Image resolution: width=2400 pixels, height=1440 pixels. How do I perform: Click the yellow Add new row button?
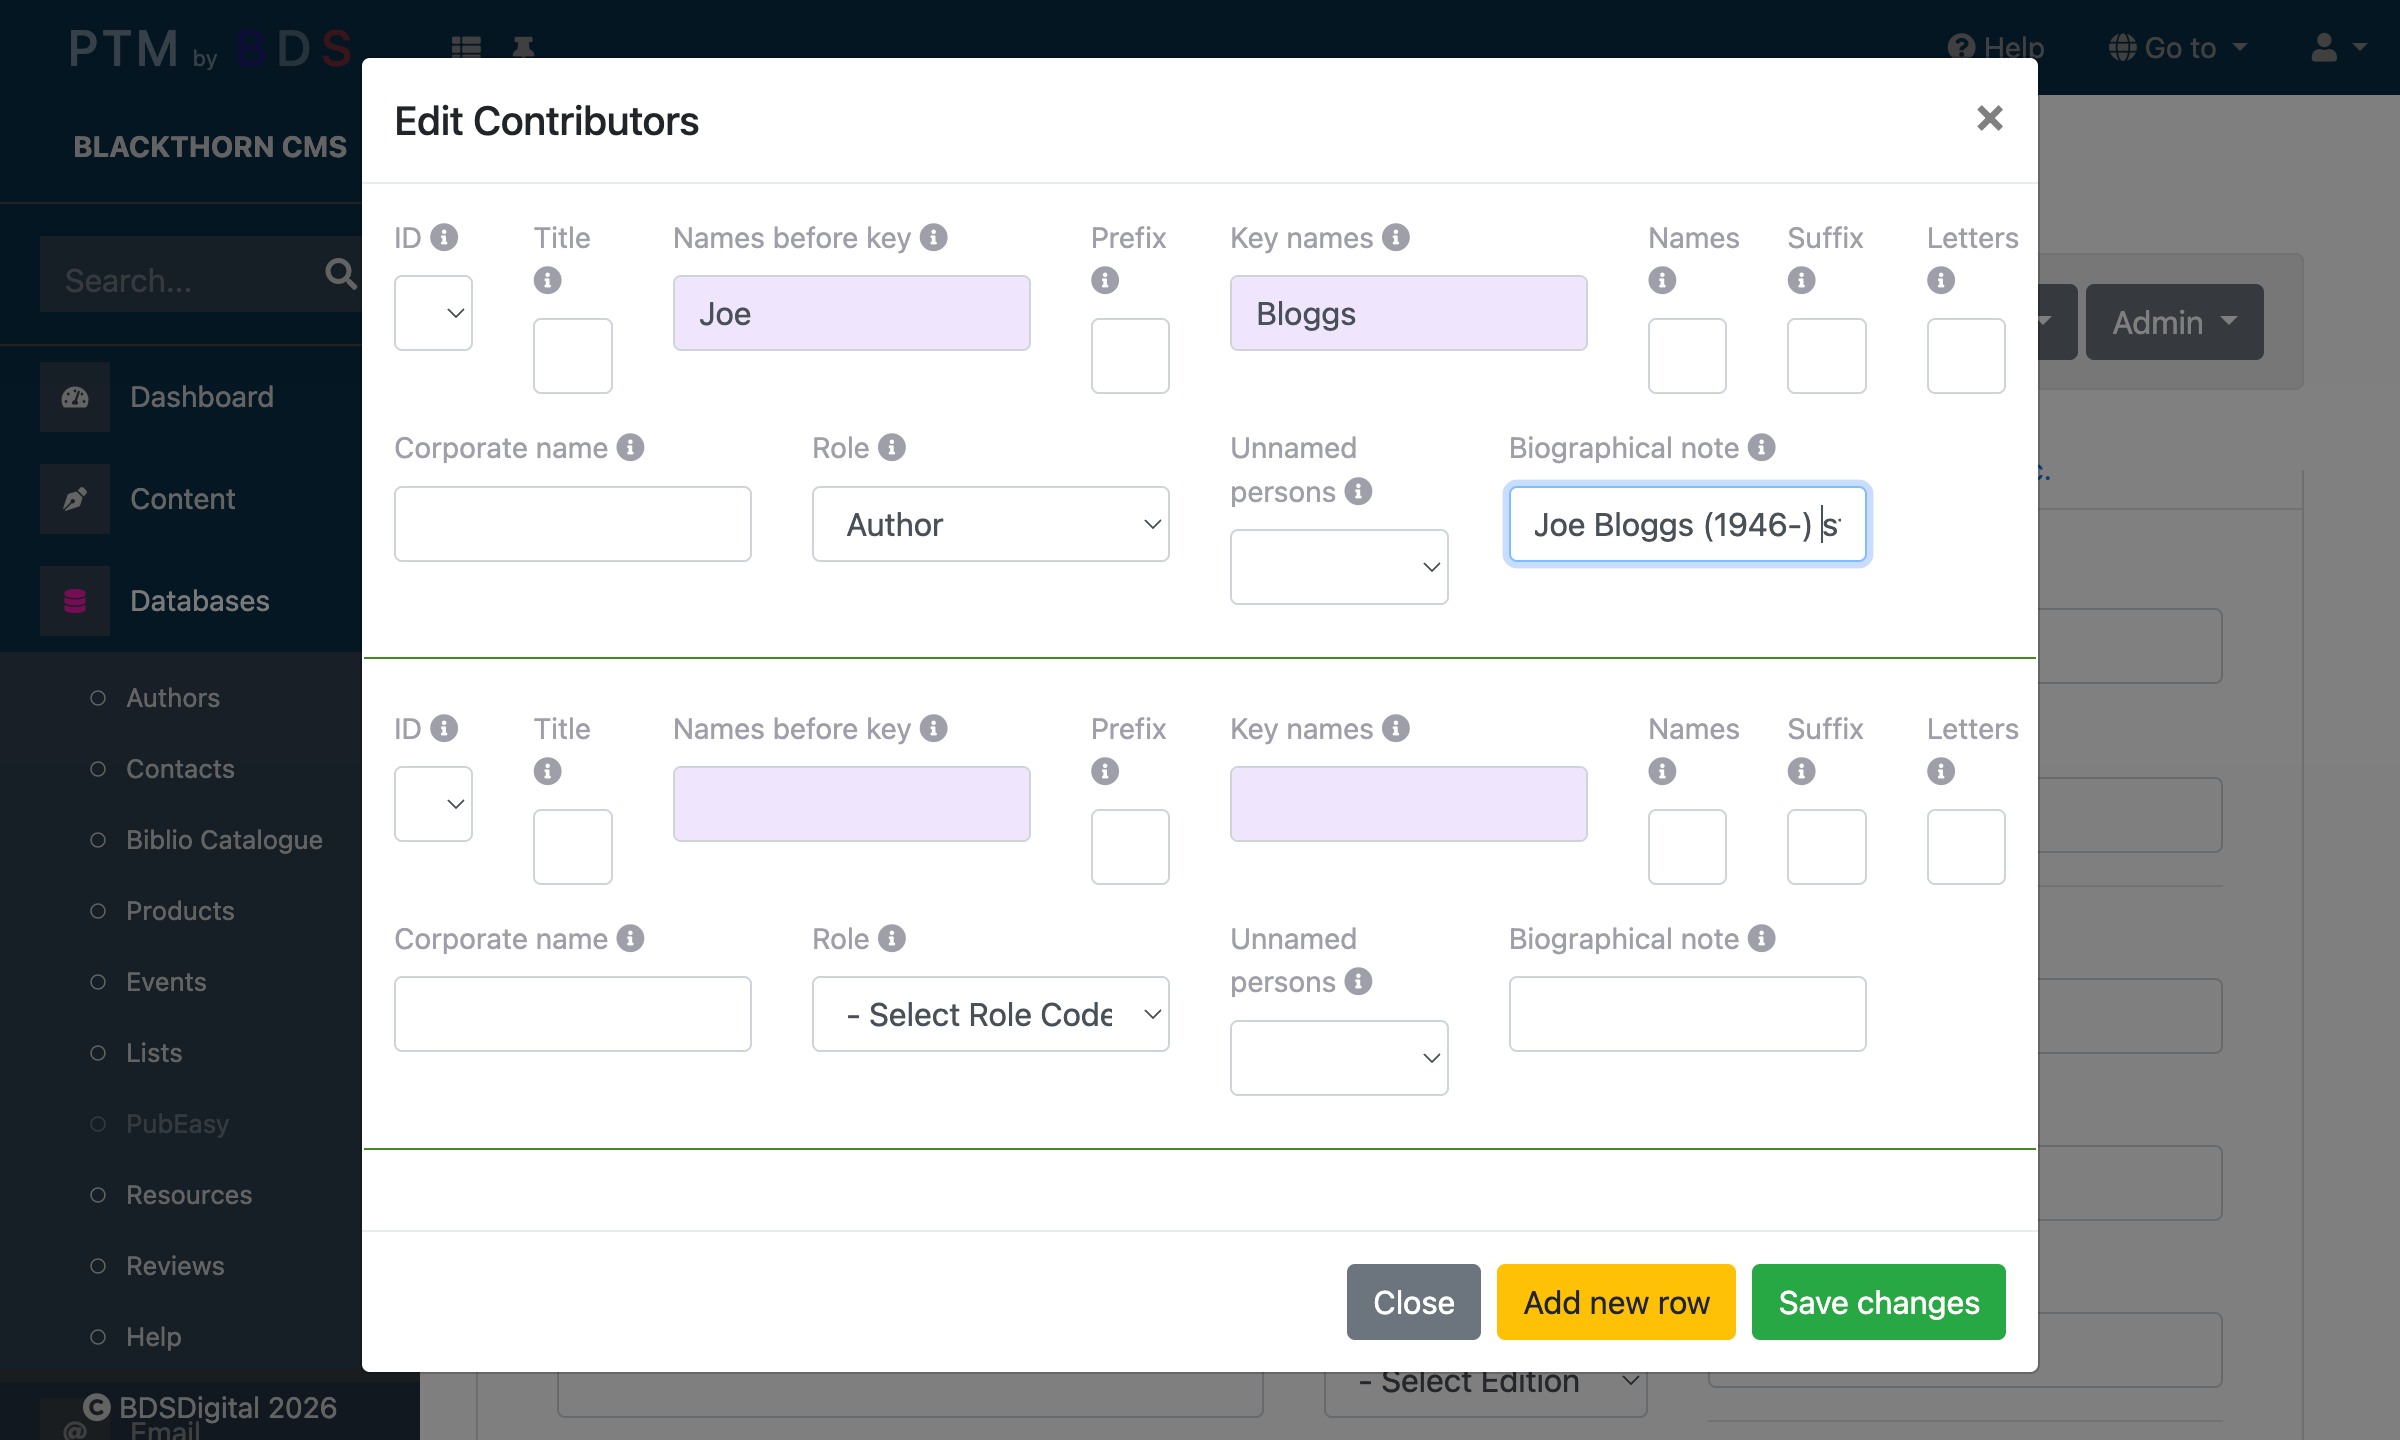tap(1616, 1302)
